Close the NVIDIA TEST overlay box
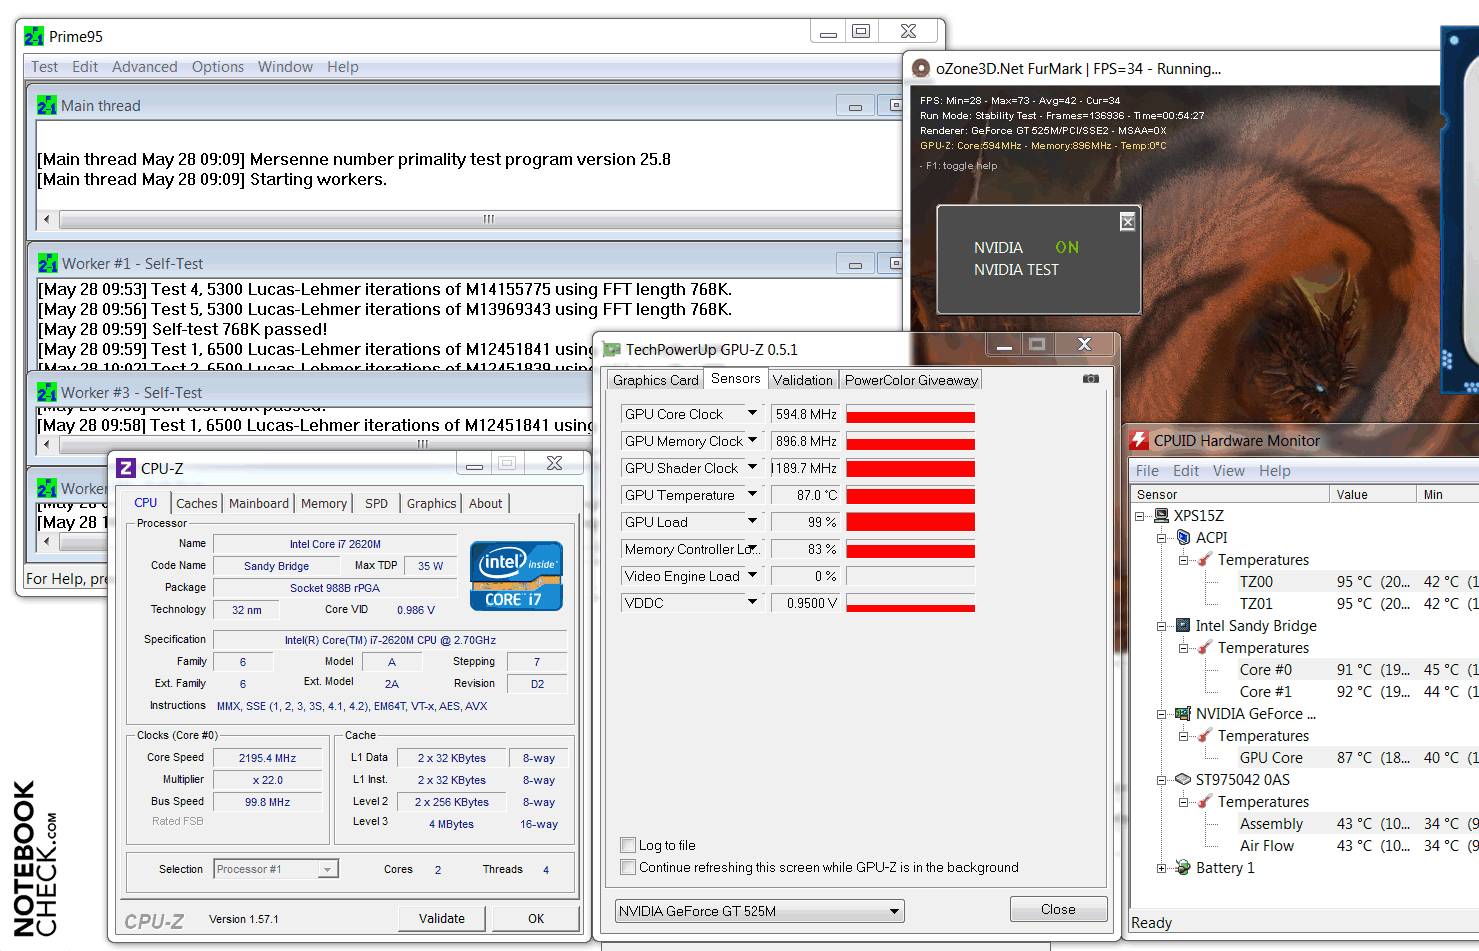1479x951 pixels. coord(1127,221)
